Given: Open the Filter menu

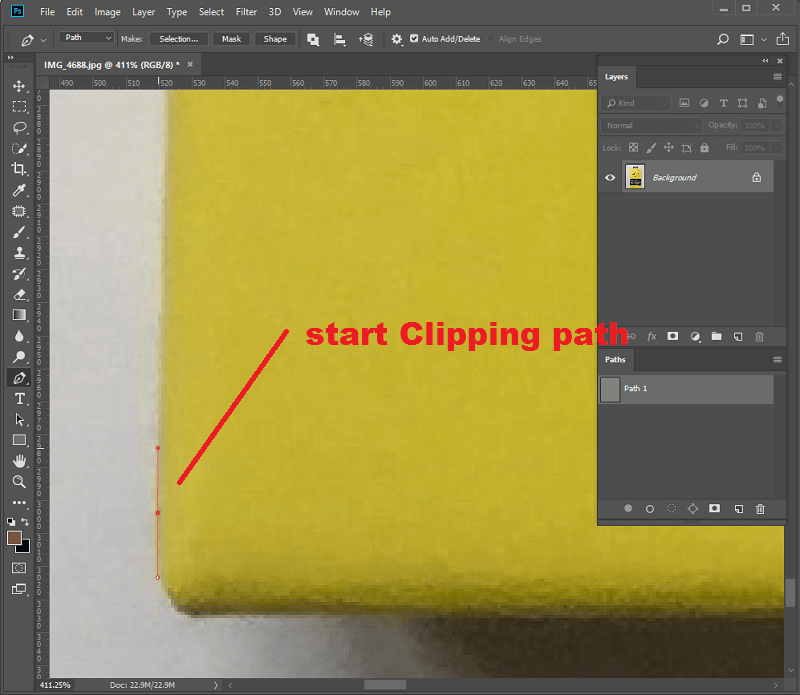Looking at the screenshot, I should click(x=246, y=12).
